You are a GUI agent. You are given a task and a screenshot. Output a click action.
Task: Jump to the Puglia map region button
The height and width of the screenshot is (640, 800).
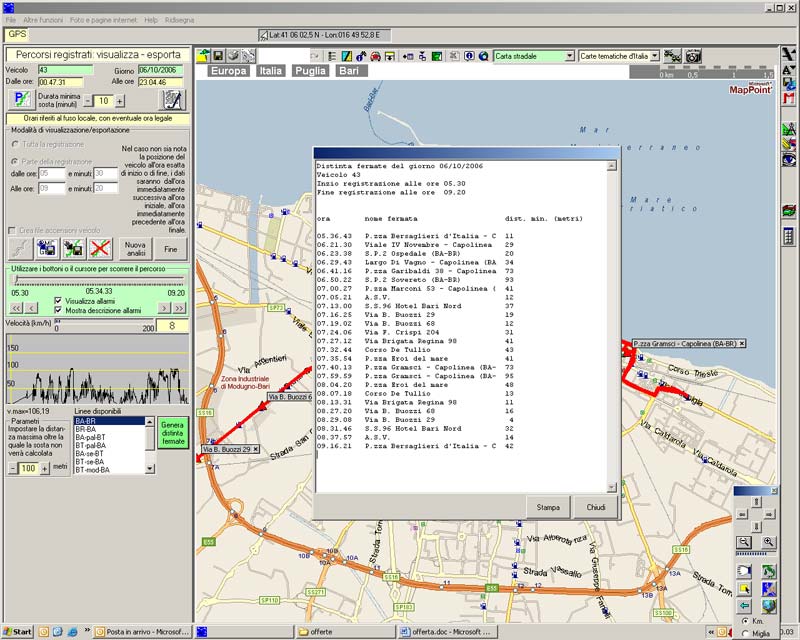pyautogui.click(x=310, y=71)
